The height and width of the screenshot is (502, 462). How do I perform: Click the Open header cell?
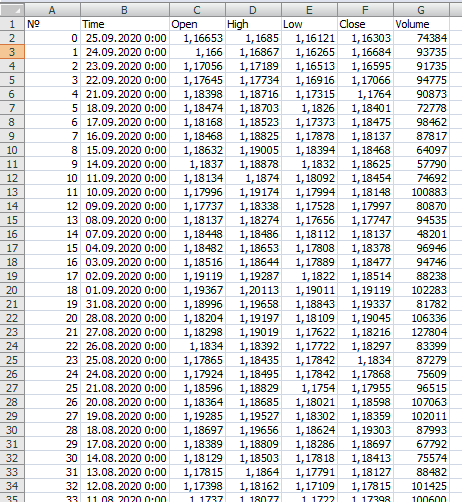click(197, 24)
